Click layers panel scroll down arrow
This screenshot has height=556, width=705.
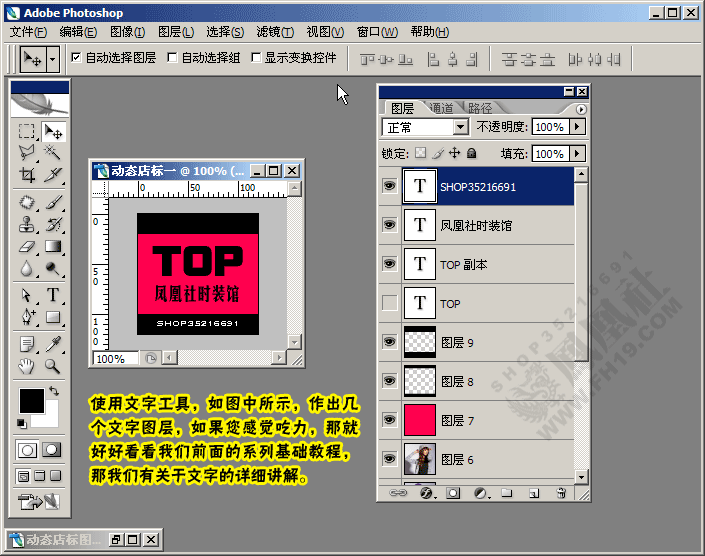(x=581, y=476)
